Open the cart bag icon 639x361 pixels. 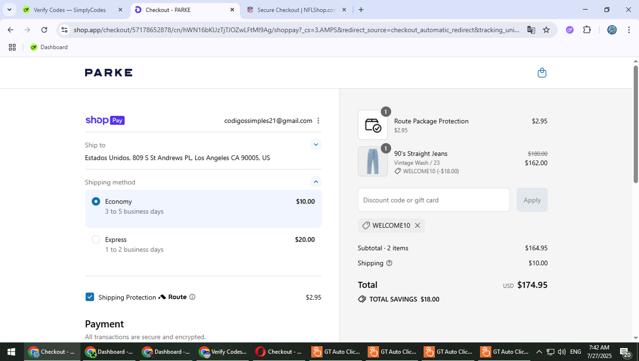pyautogui.click(x=542, y=73)
